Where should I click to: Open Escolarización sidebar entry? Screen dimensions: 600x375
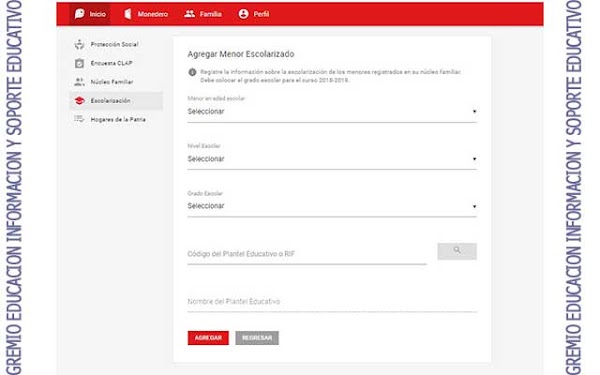(116, 101)
